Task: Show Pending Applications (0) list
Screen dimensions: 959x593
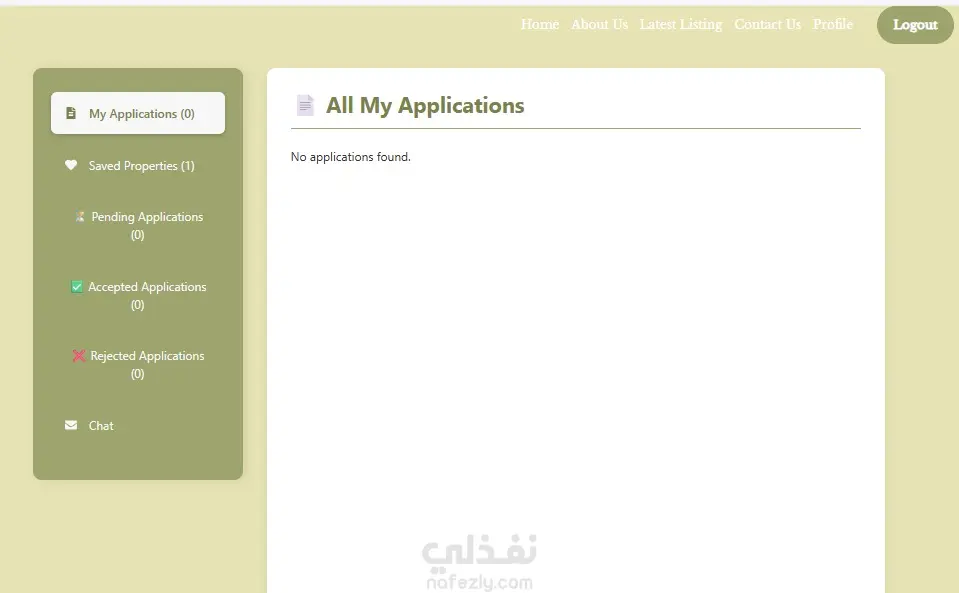Action: [x=138, y=226]
